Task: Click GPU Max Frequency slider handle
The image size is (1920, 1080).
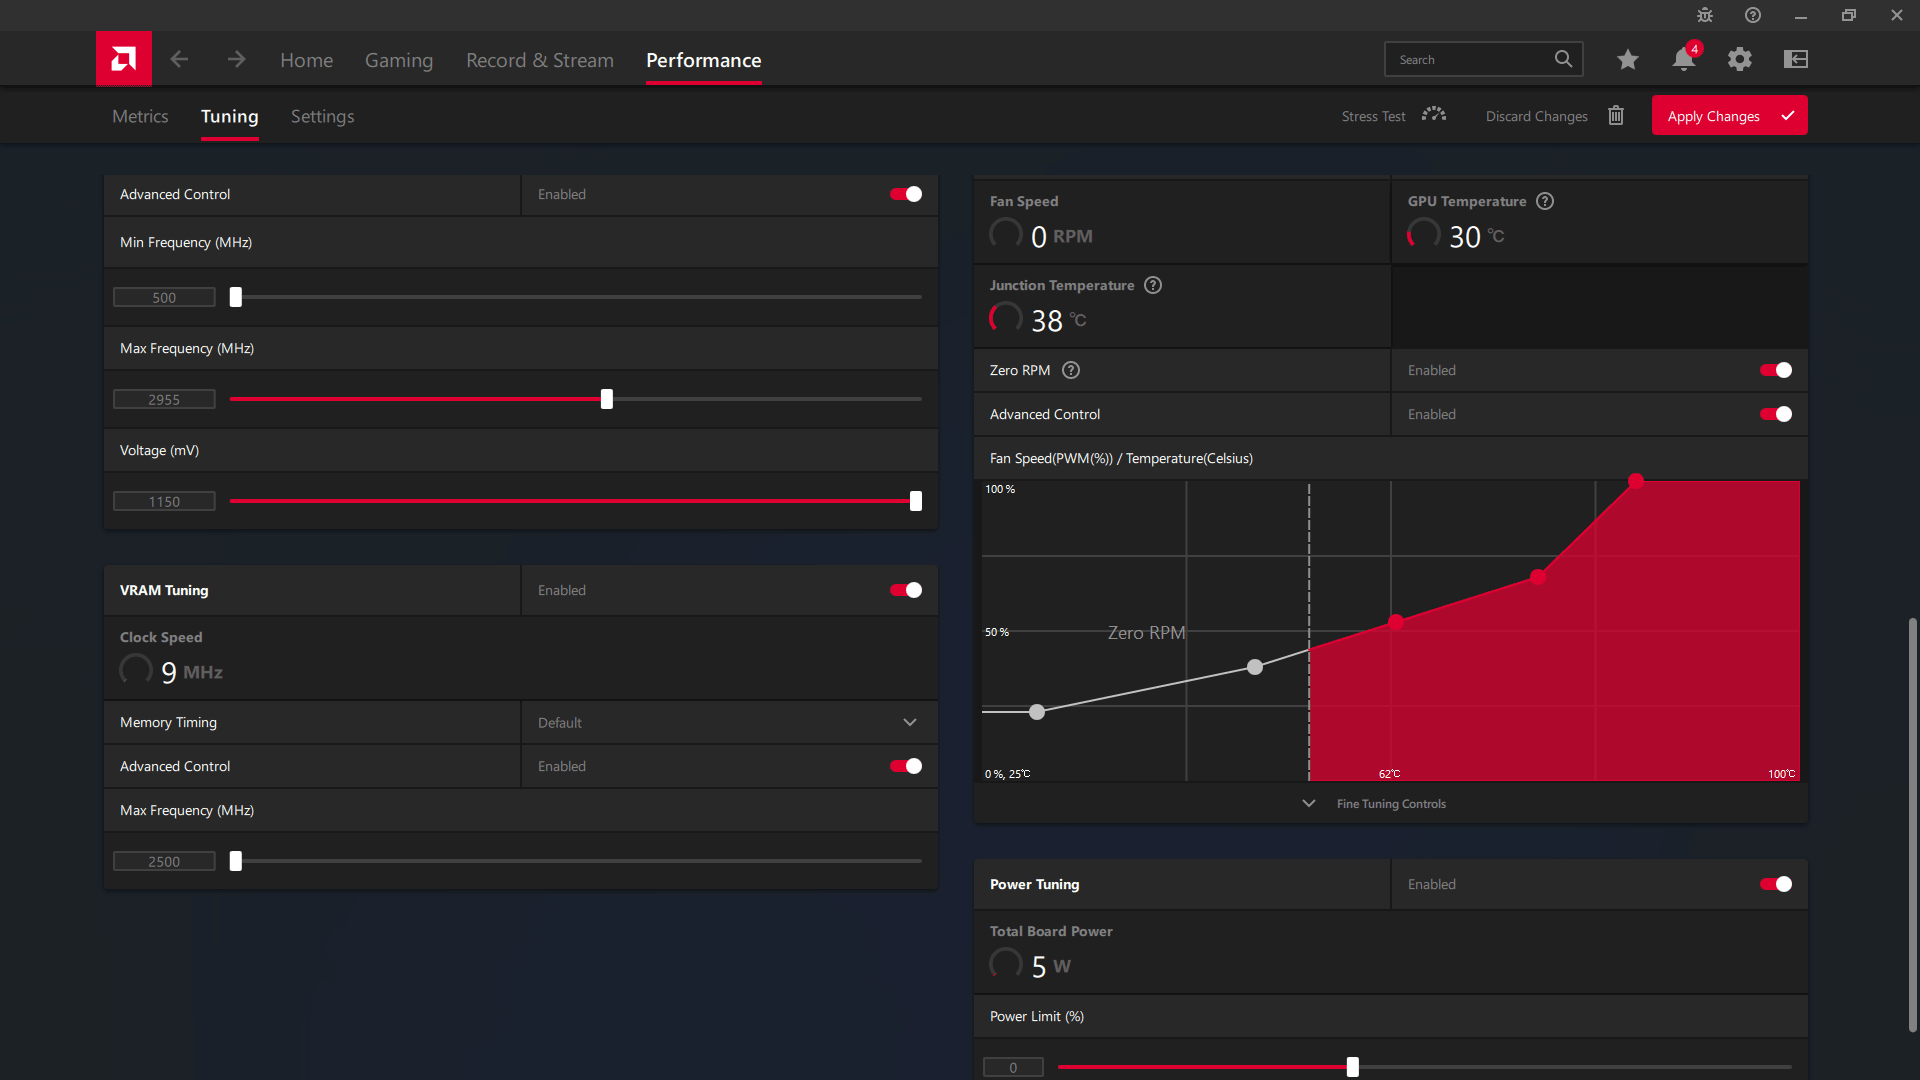Action: coord(606,399)
